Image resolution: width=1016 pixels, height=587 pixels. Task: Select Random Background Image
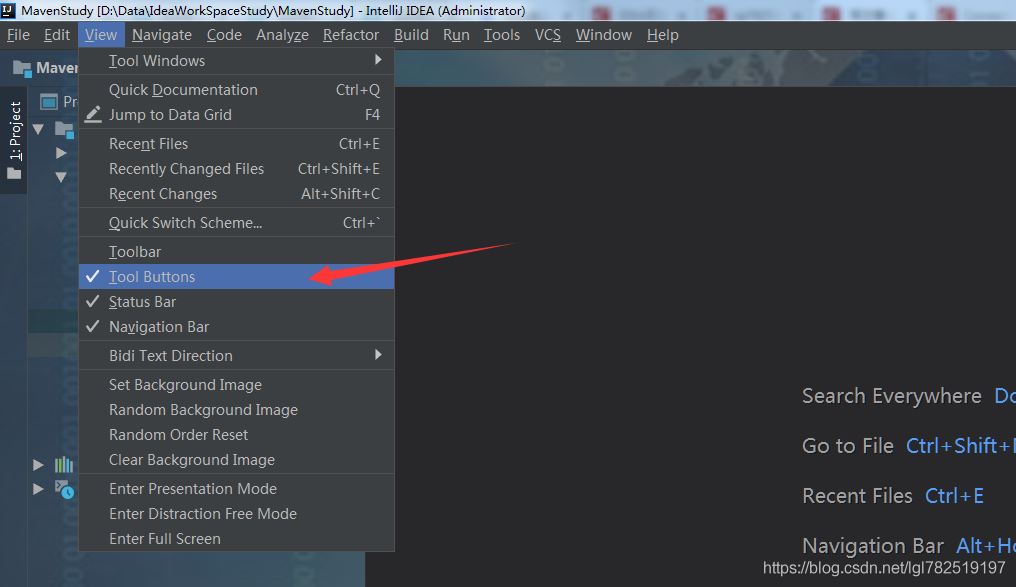[x=237, y=410]
